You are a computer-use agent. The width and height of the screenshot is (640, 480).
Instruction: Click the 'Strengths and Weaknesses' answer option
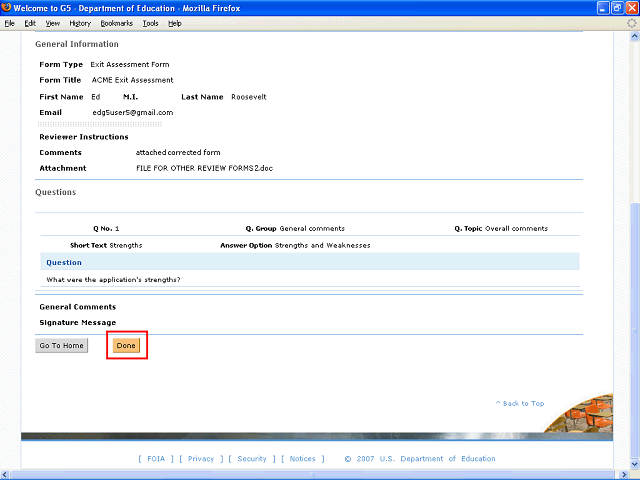(322, 245)
